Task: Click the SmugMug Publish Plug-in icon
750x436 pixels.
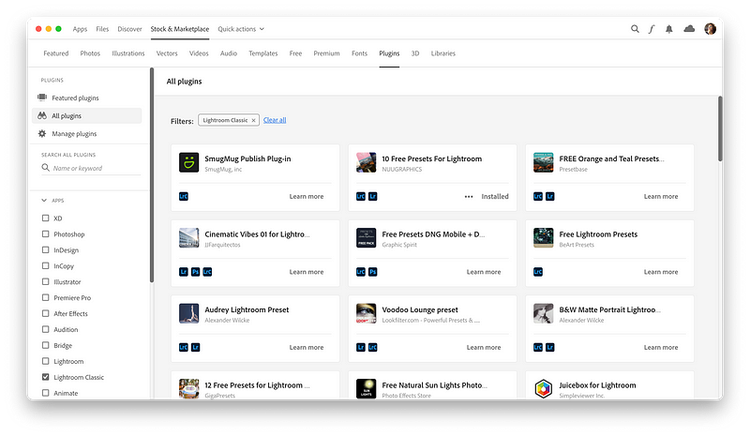Action: click(x=189, y=163)
